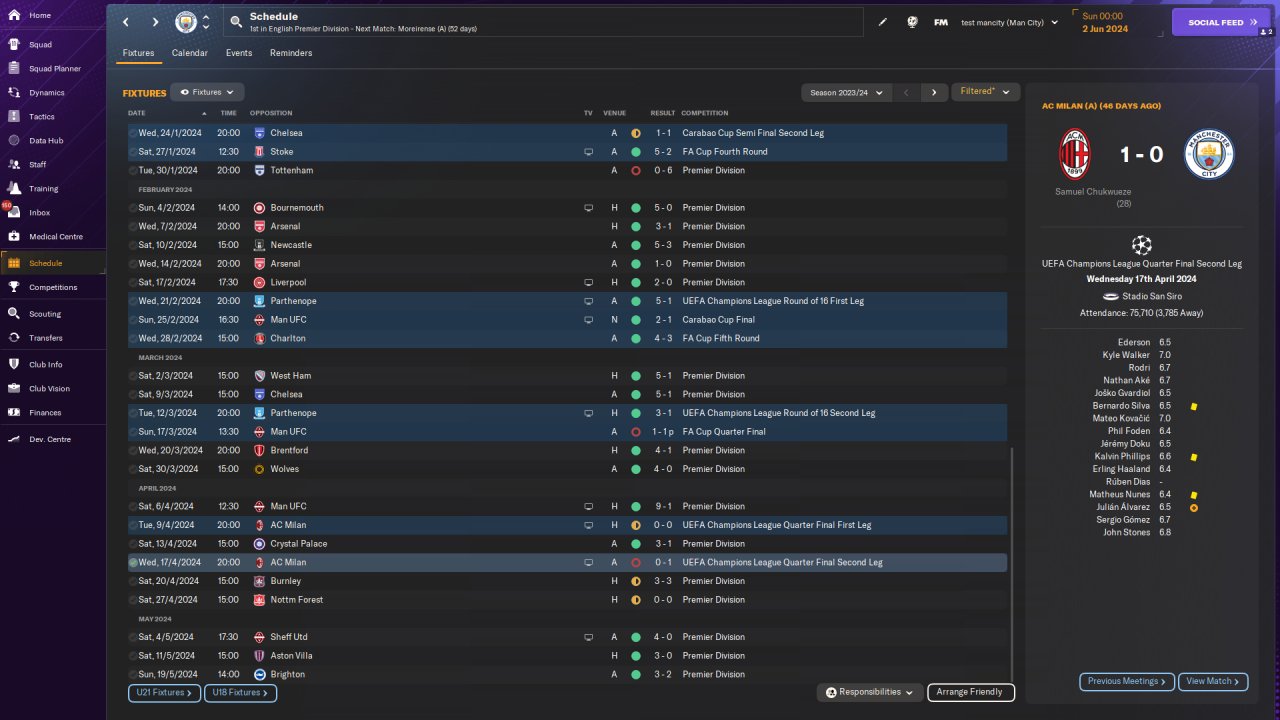
Task: Expand the Responsibilities dropdown
Action: pyautogui.click(x=869, y=692)
